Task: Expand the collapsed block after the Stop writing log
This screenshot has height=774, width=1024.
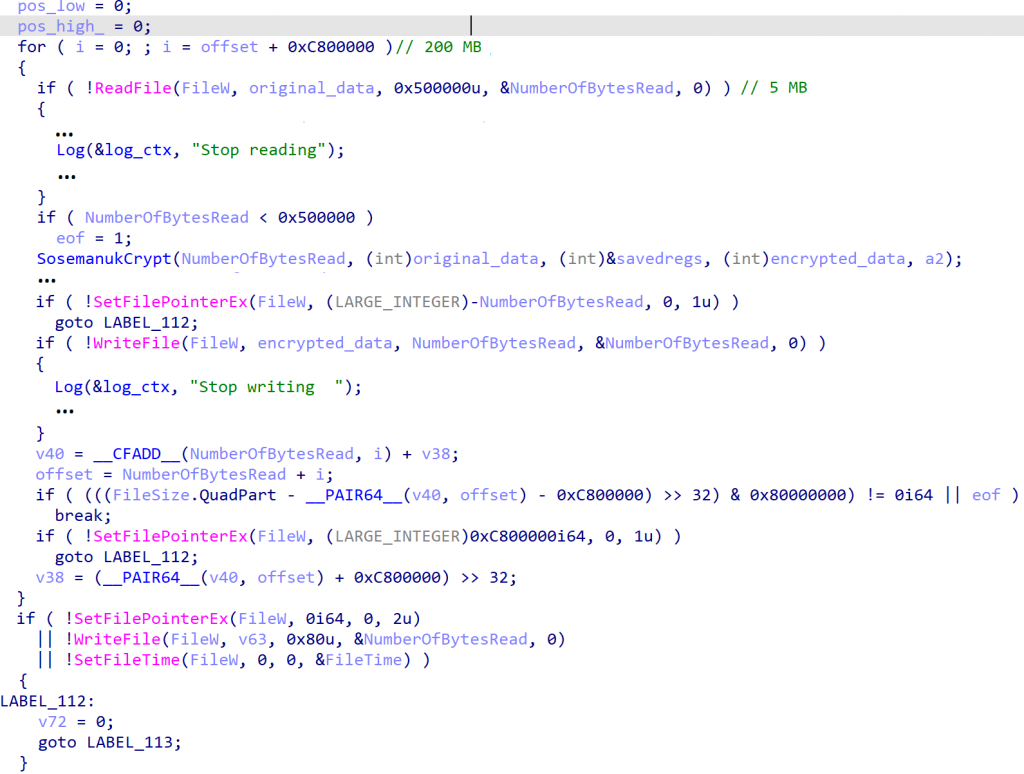Action: click(65, 409)
